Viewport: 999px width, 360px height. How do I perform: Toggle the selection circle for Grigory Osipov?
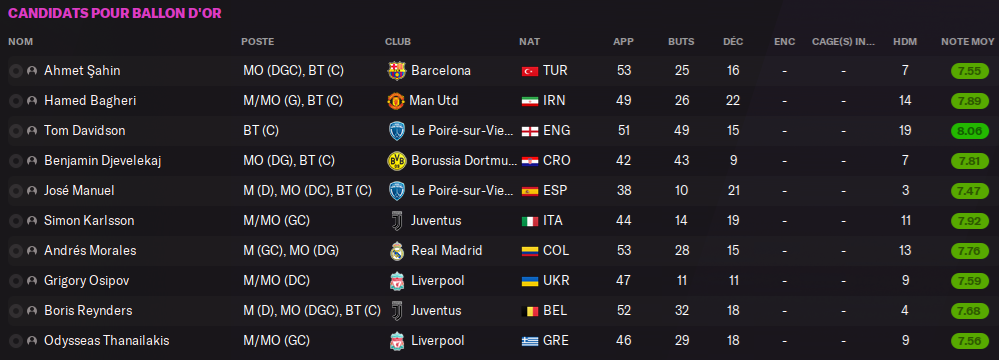[15, 280]
